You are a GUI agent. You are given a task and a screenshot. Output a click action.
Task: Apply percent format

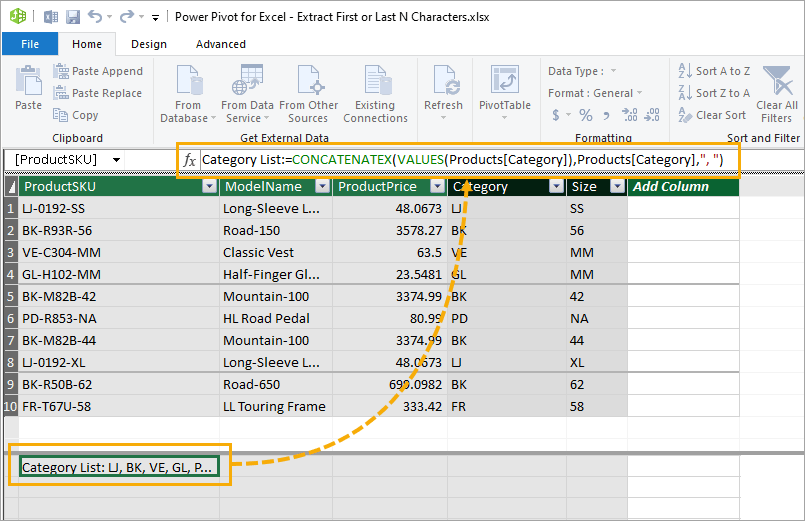click(586, 114)
